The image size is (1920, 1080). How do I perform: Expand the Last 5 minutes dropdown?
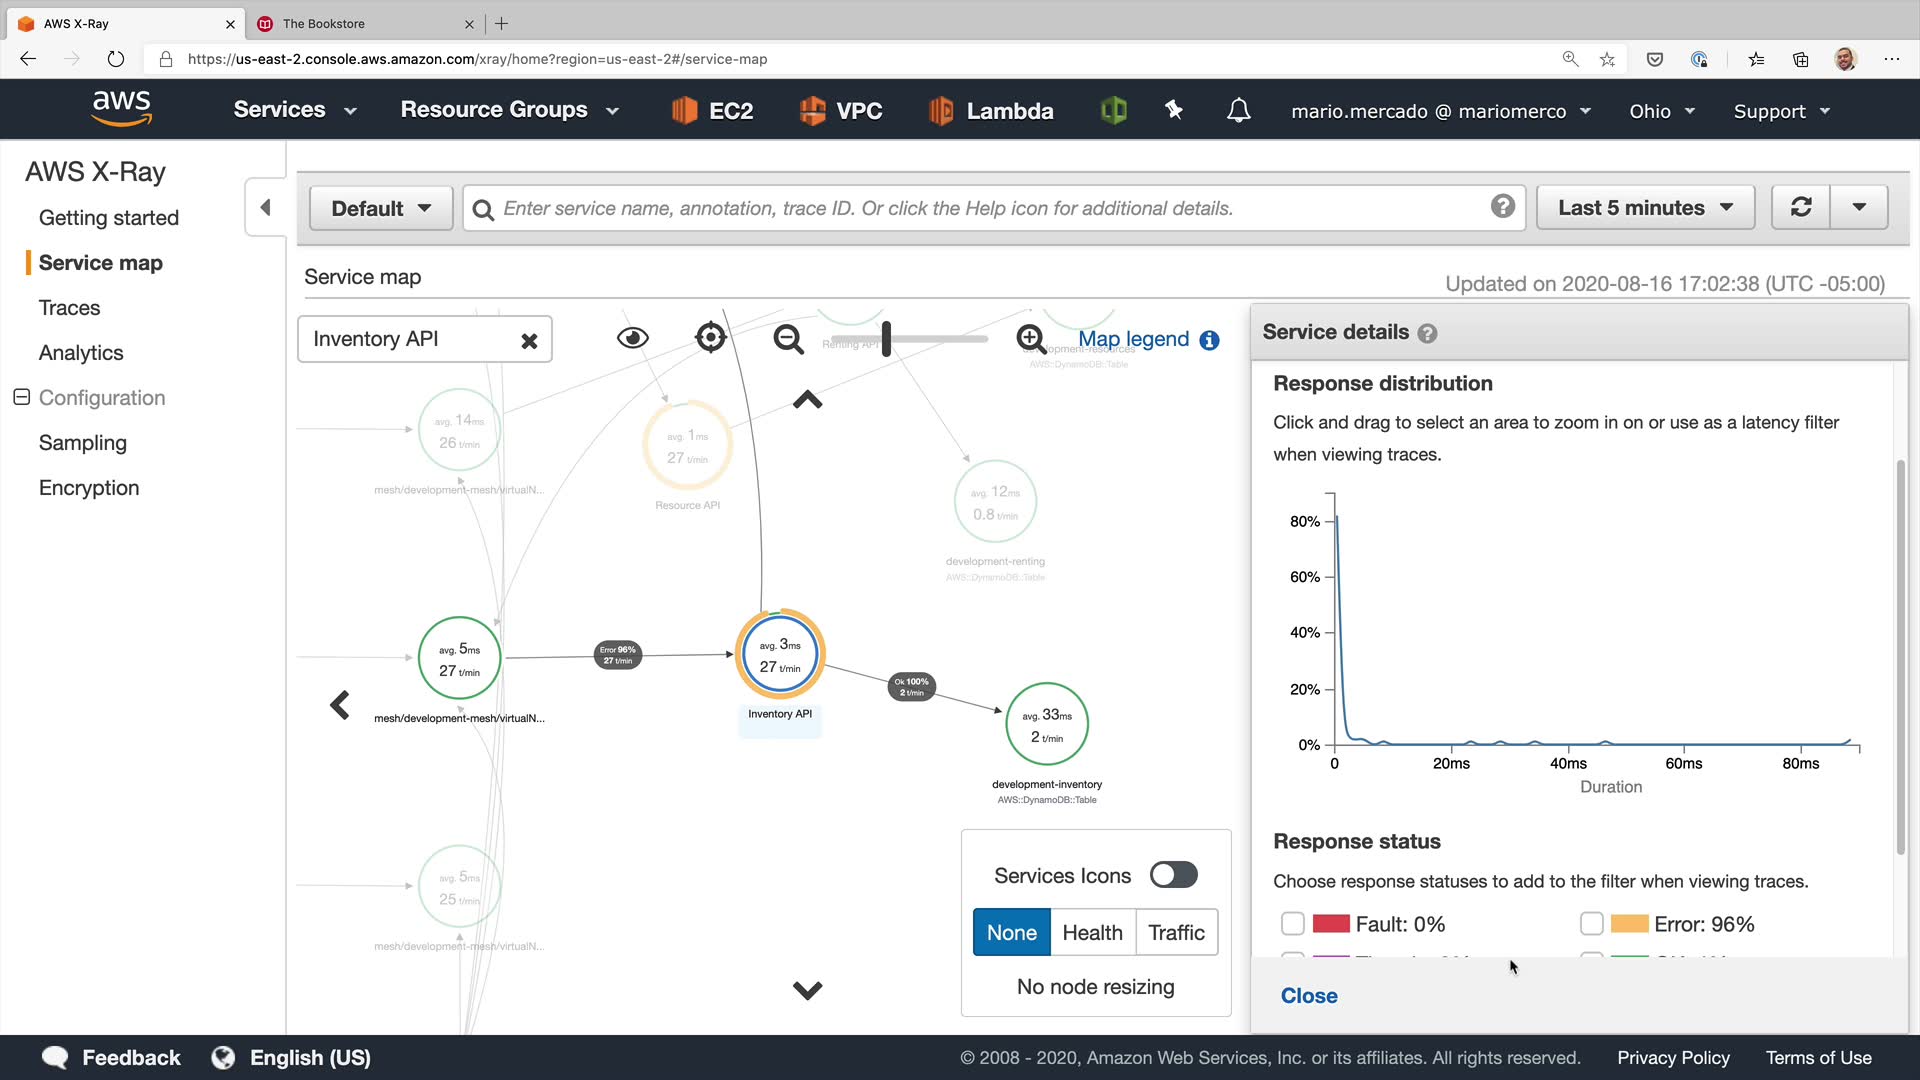1645,207
